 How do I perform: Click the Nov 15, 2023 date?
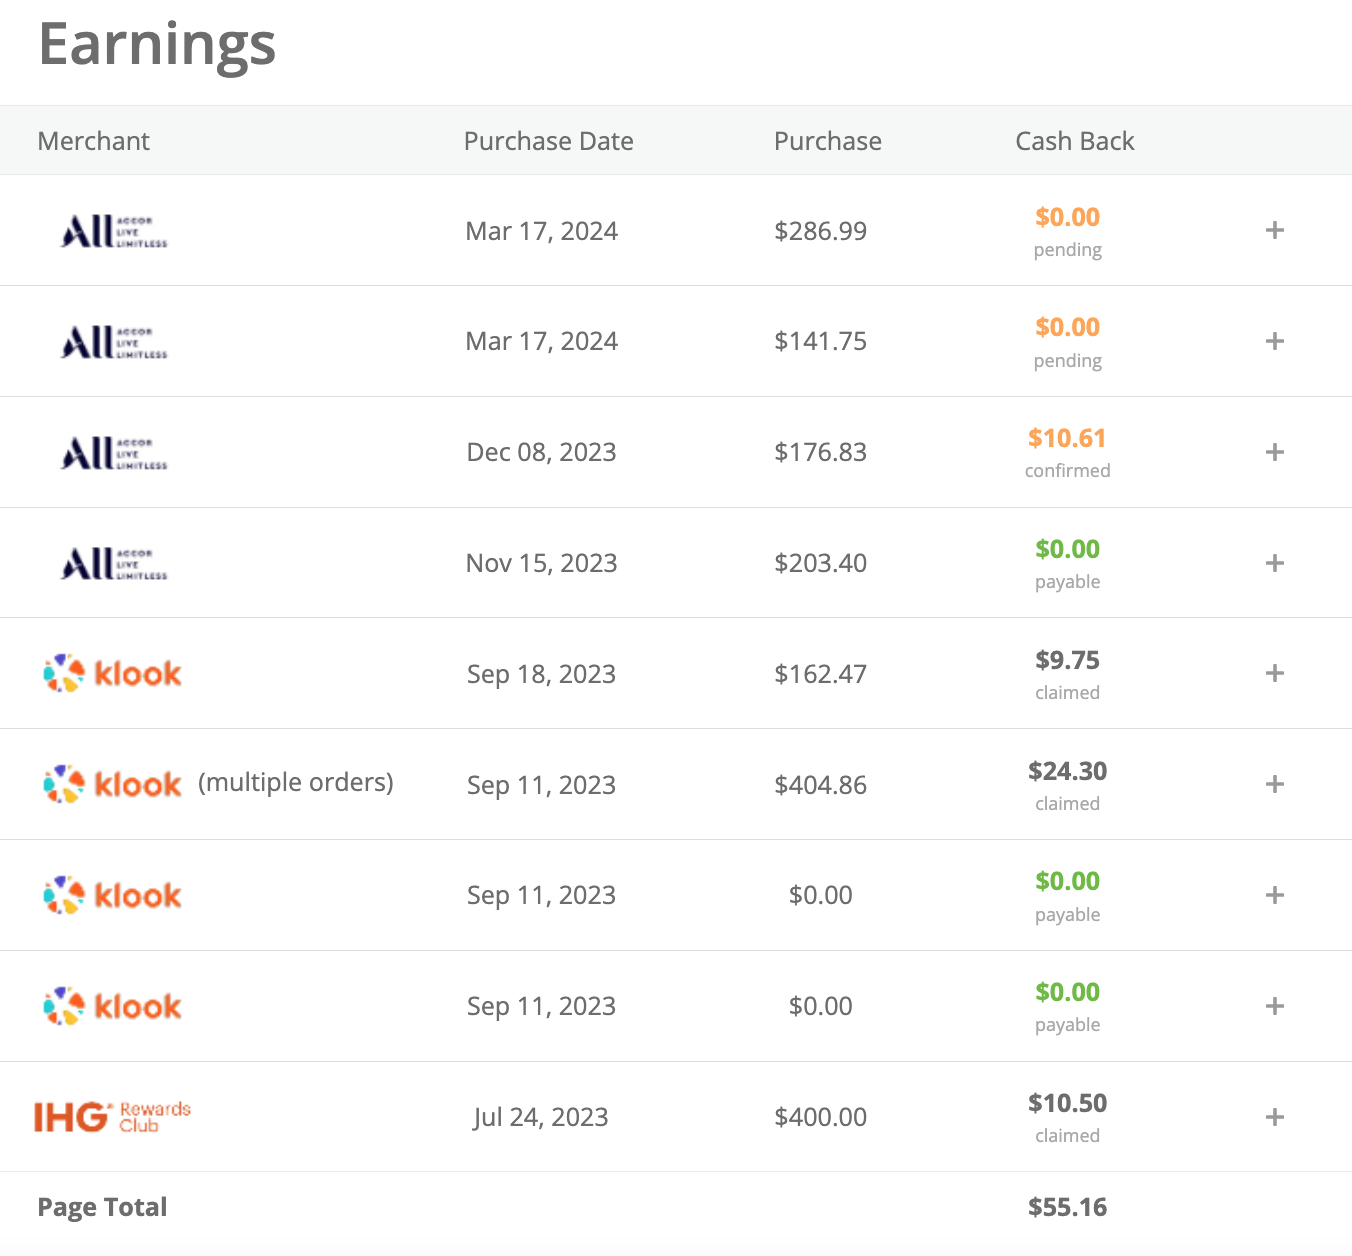pos(541,563)
